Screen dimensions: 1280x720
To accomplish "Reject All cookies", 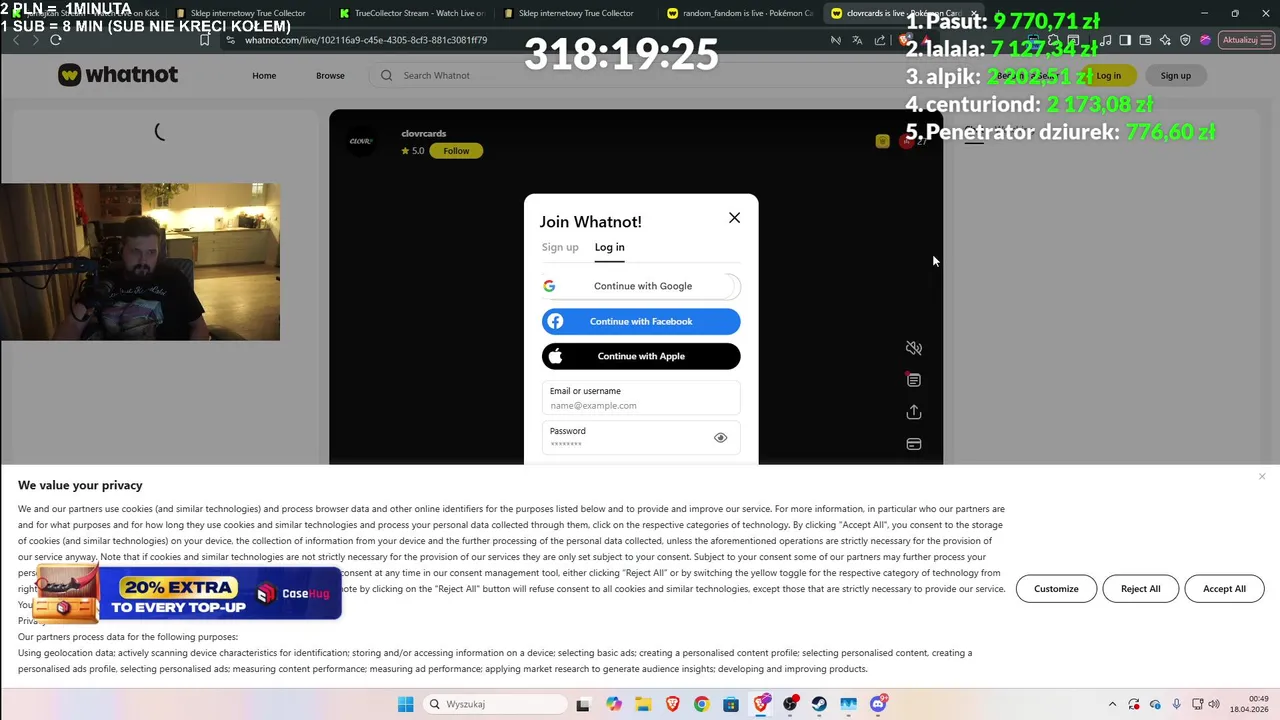I will 1140,589.
